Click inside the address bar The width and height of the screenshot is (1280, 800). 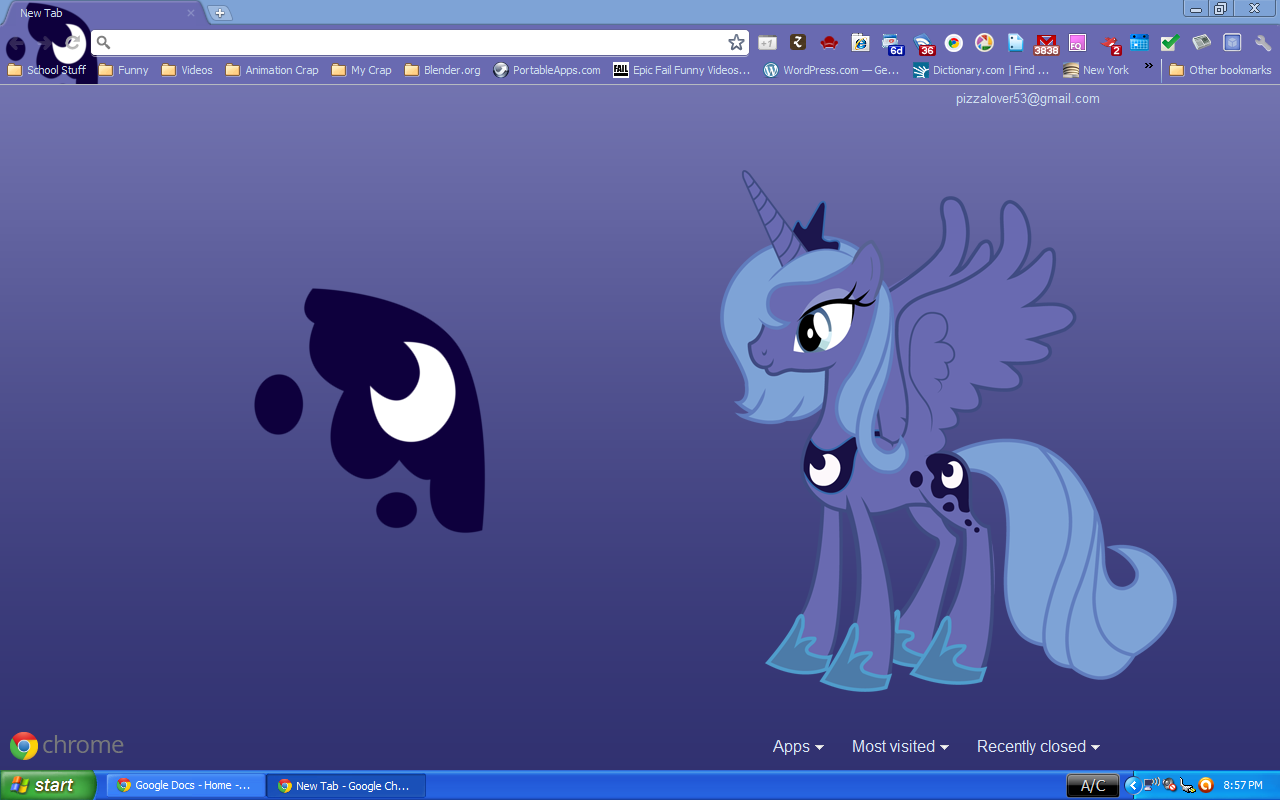tap(420, 42)
